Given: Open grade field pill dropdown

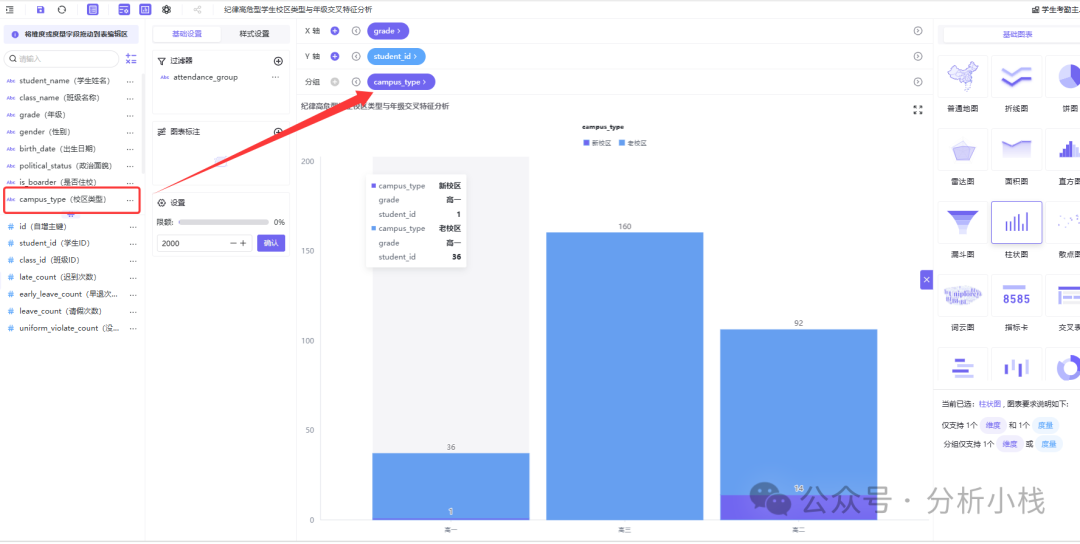Looking at the screenshot, I should 388,31.
